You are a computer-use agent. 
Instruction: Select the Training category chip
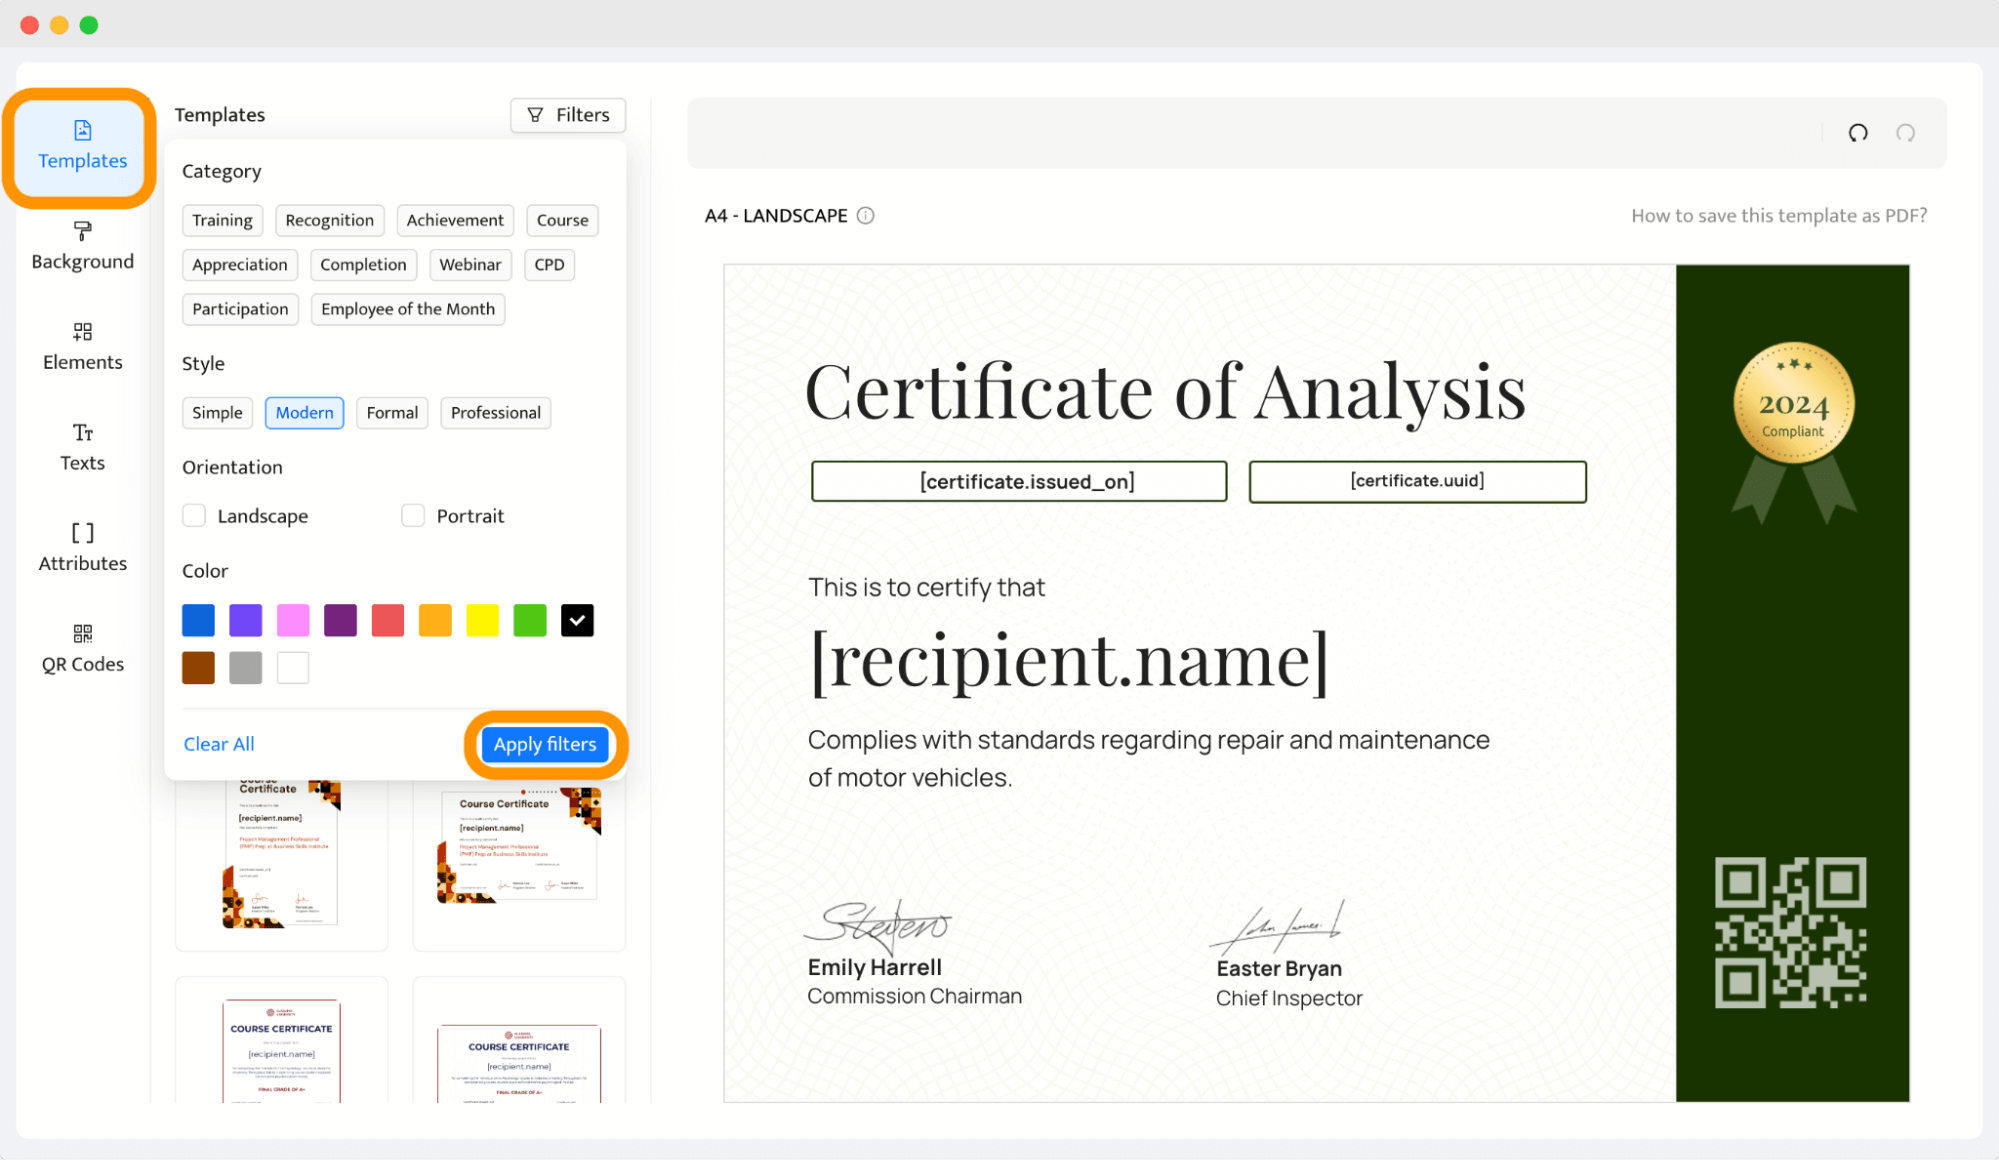tap(222, 220)
